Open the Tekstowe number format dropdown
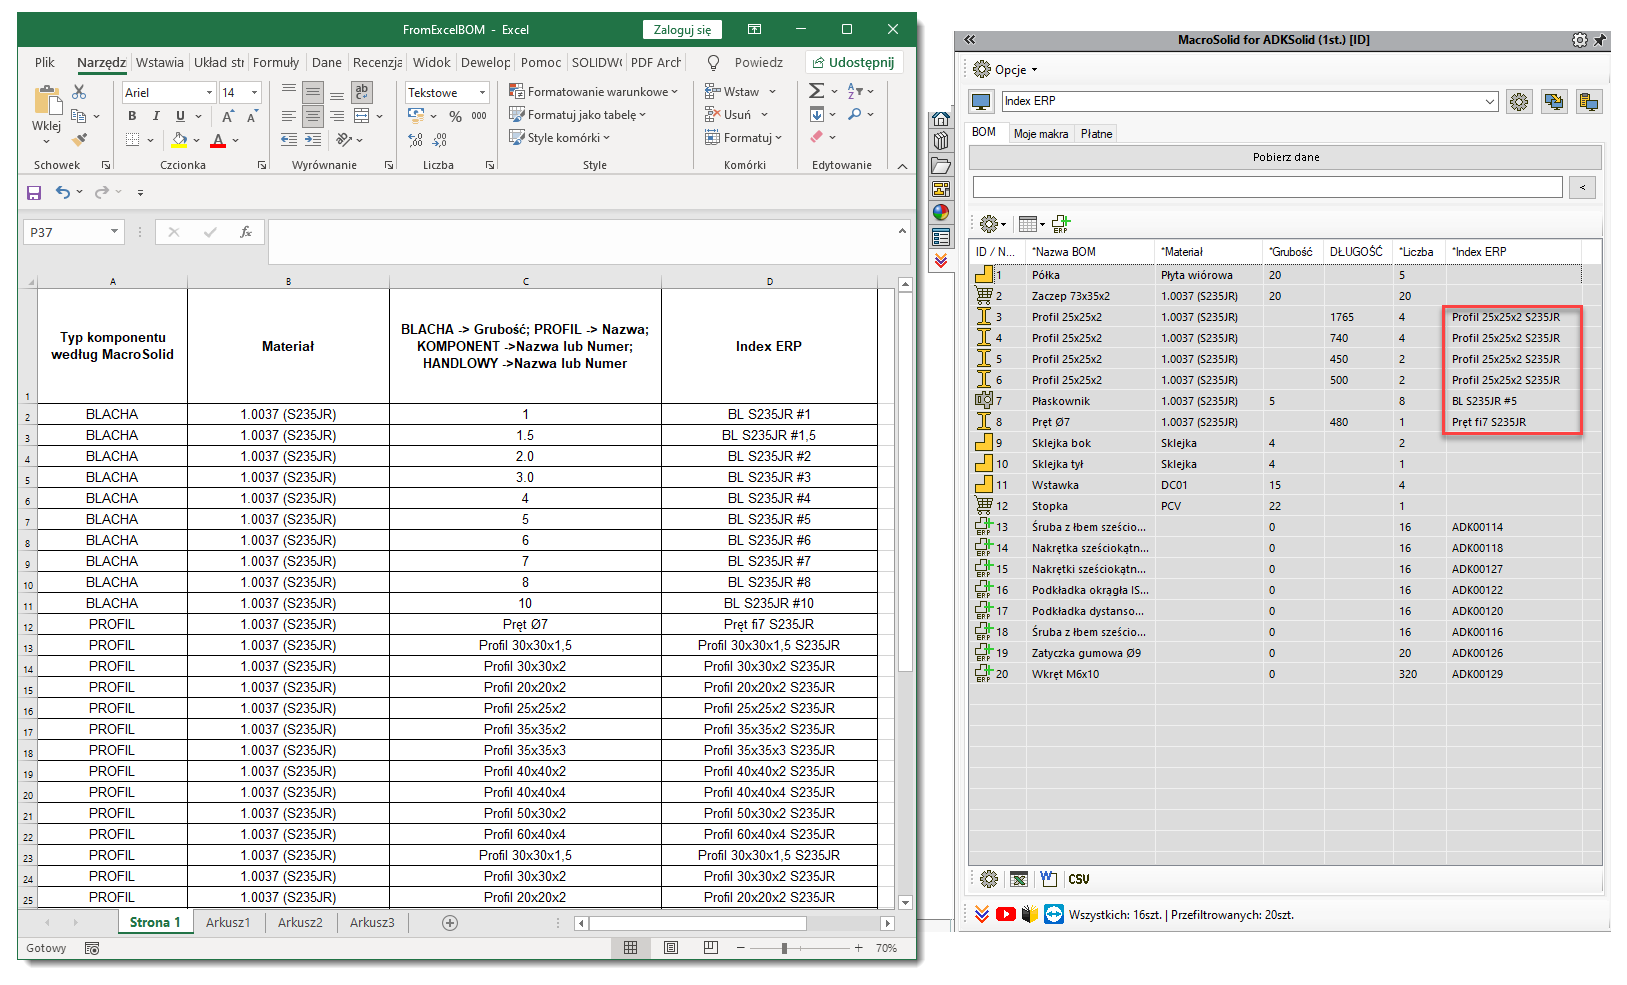The image size is (1627, 985). pos(482,92)
